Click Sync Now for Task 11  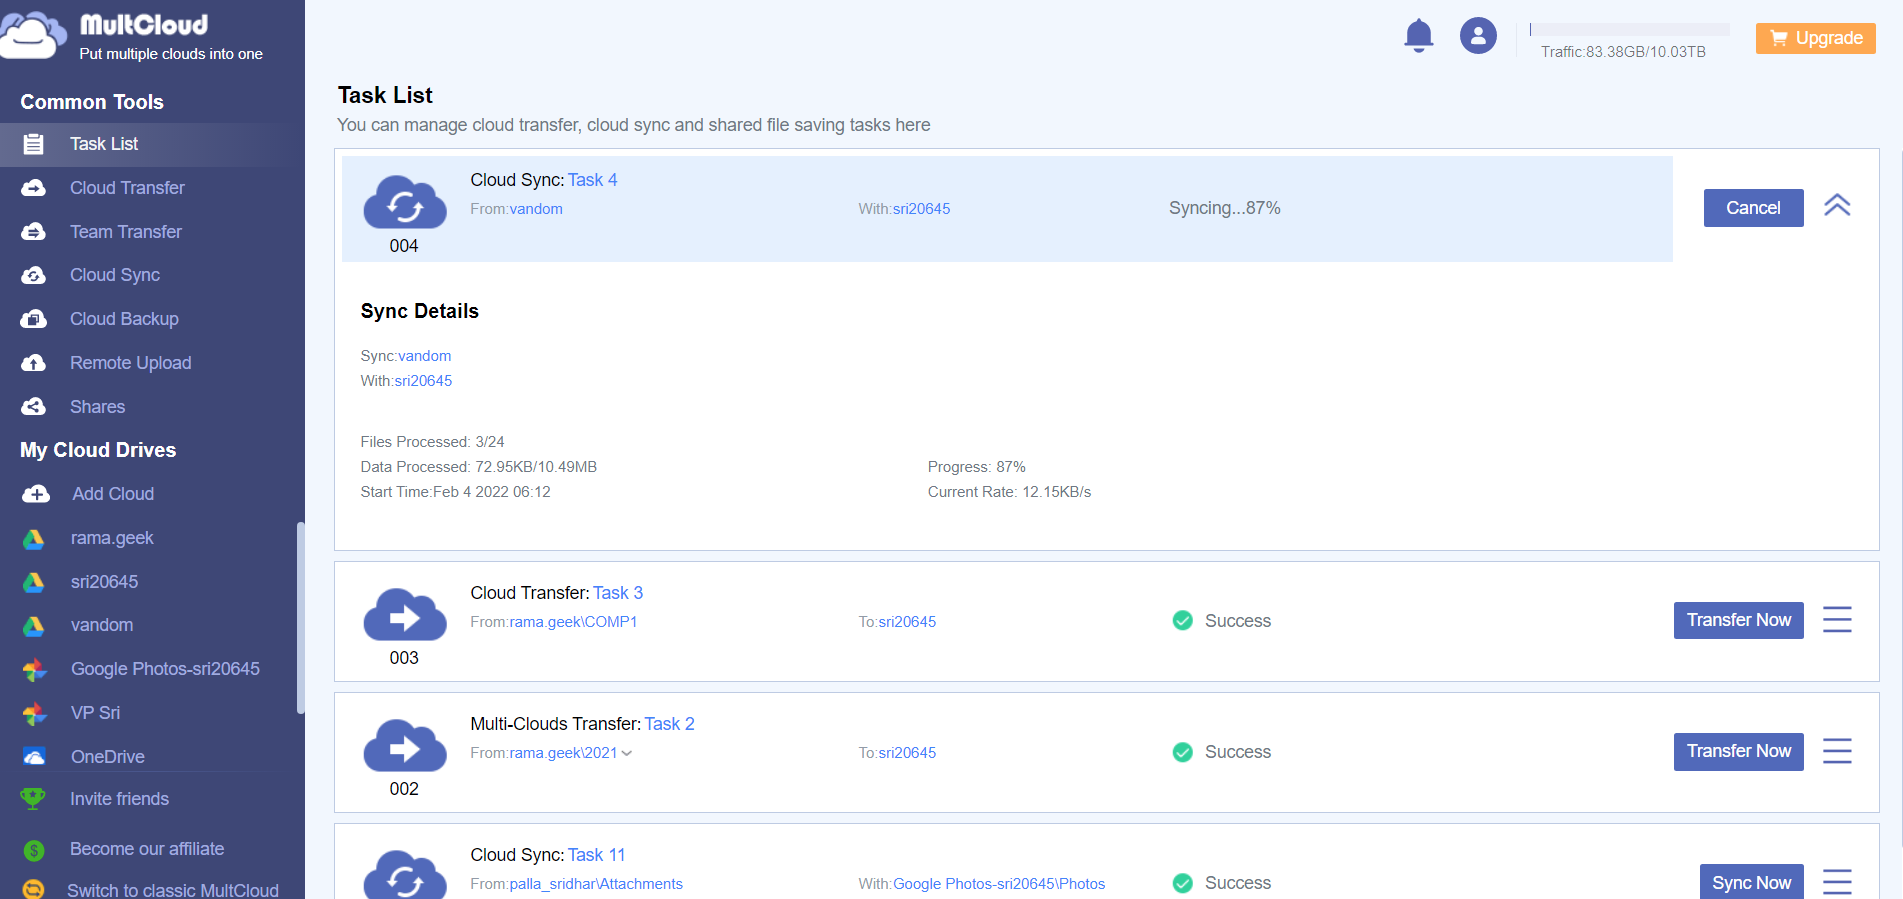[x=1751, y=882]
